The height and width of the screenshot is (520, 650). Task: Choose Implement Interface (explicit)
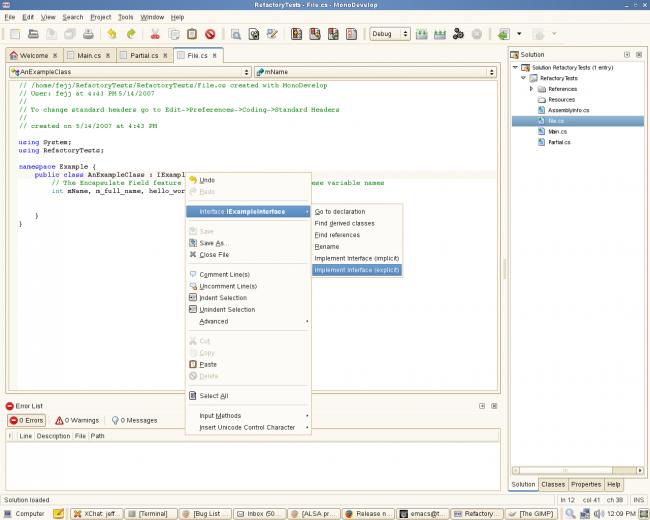[x=357, y=270]
